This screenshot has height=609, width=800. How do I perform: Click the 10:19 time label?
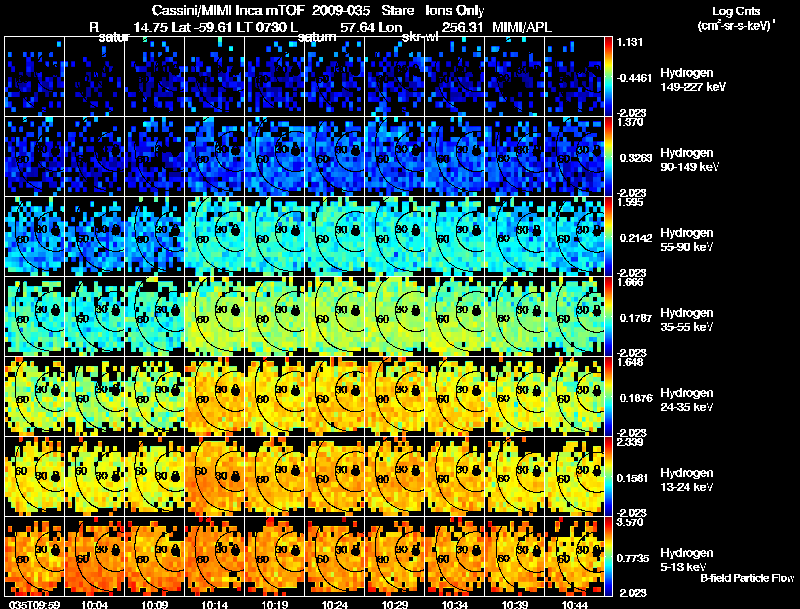coord(275,604)
